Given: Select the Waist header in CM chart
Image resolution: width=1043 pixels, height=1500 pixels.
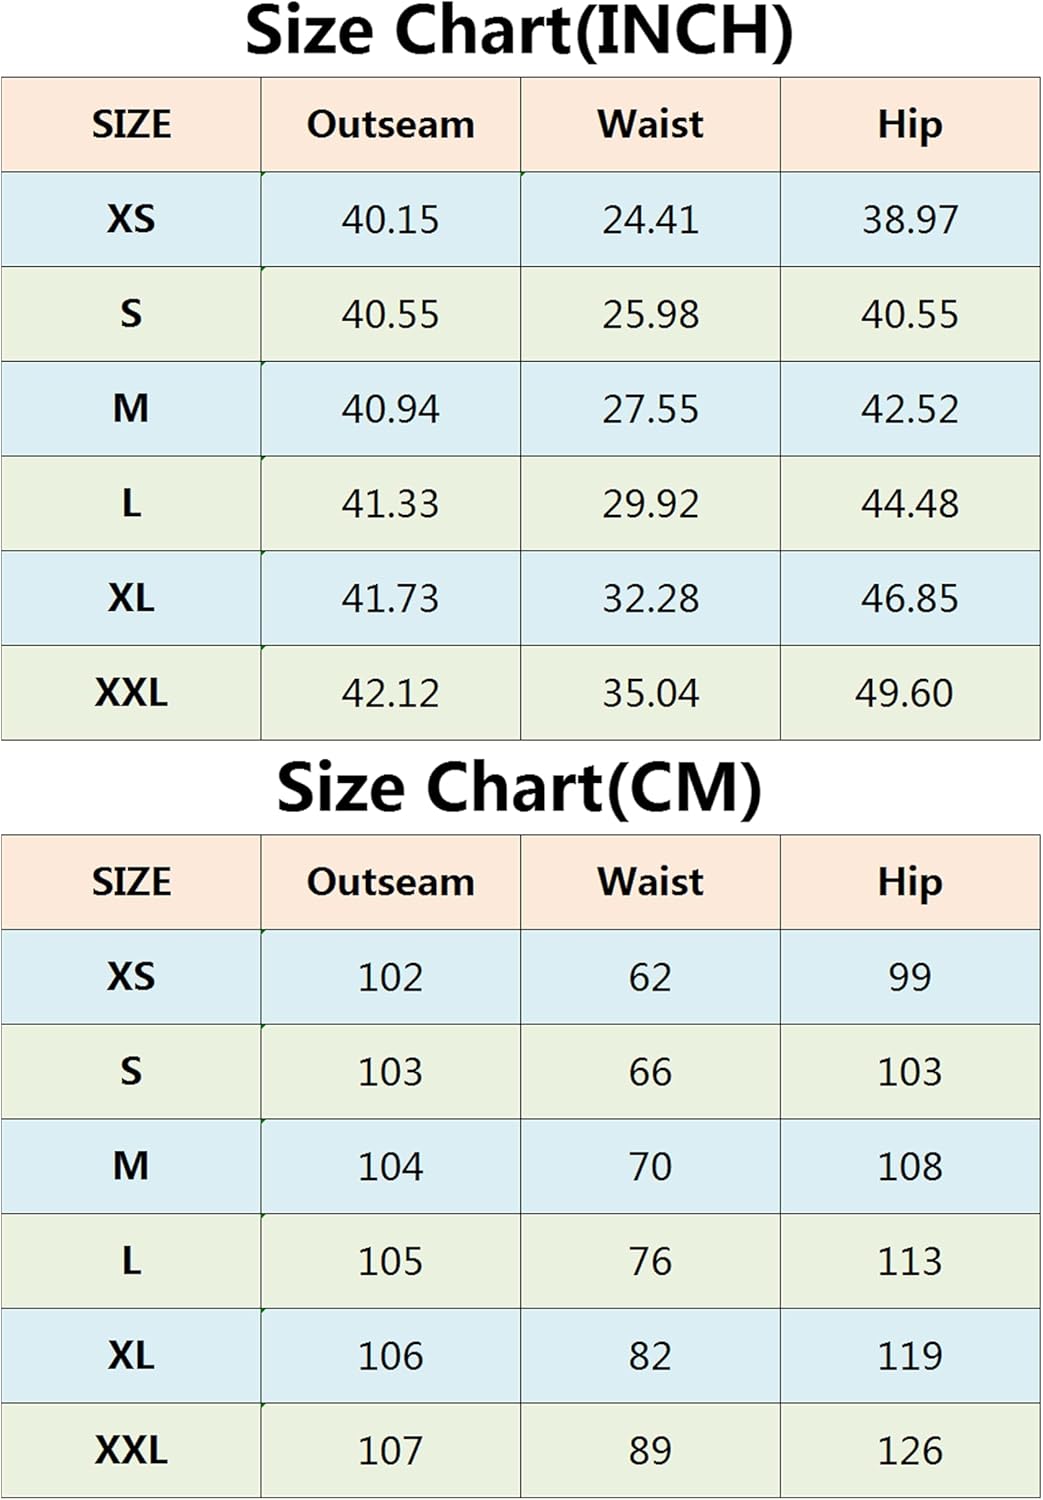Looking at the screenshot, I should pyautogui.click(x=650, y=882).
